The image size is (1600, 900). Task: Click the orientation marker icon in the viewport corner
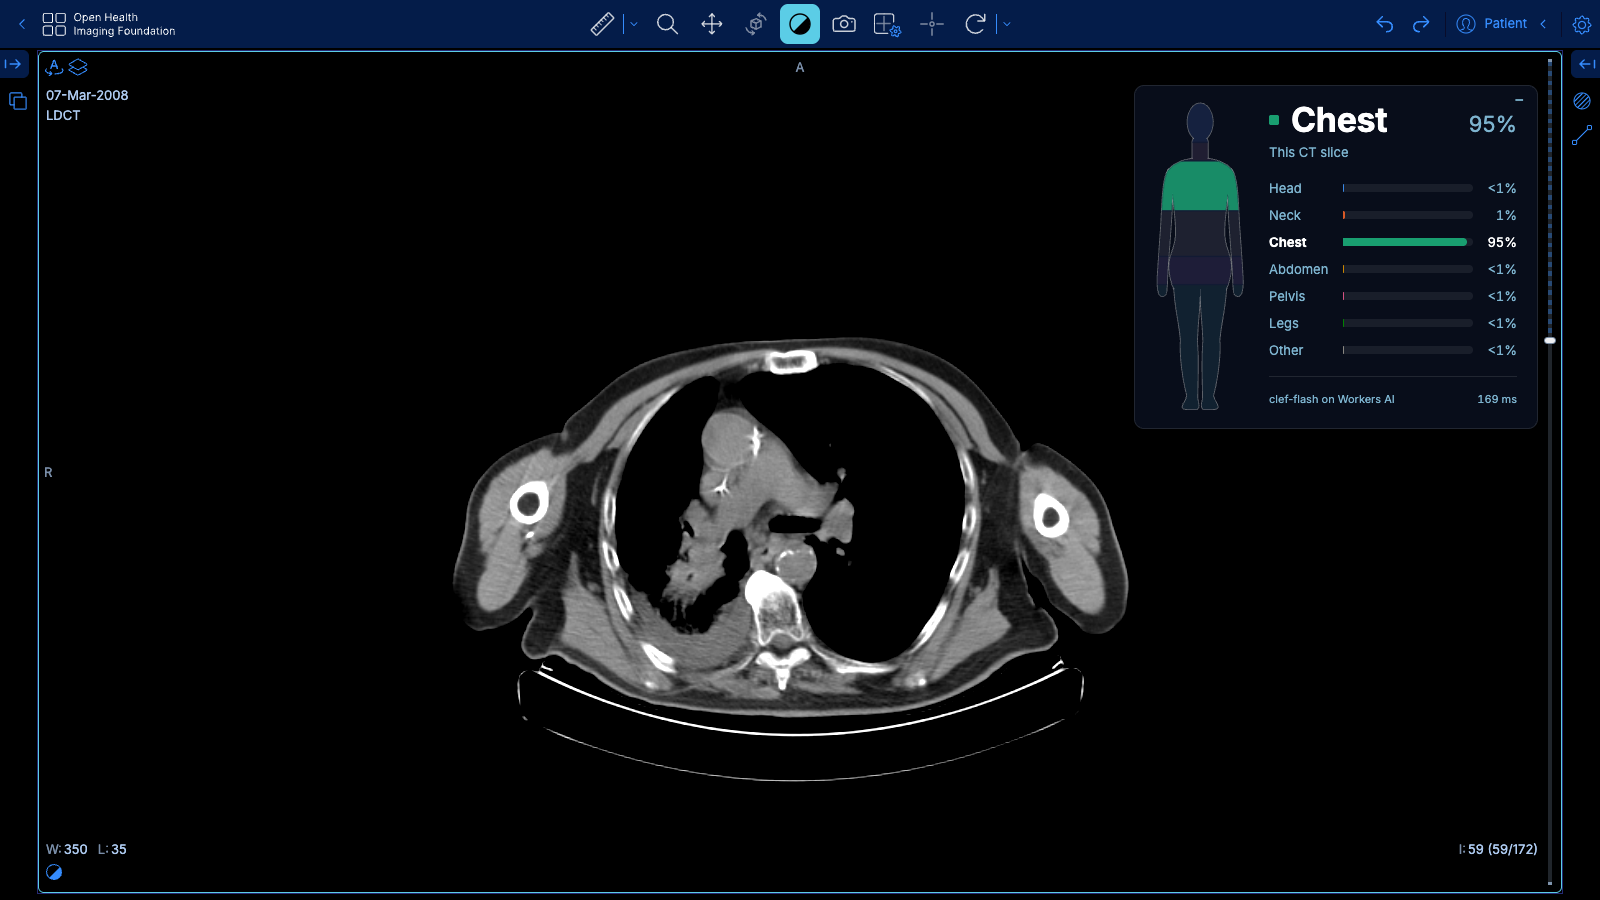click(55, 67)
